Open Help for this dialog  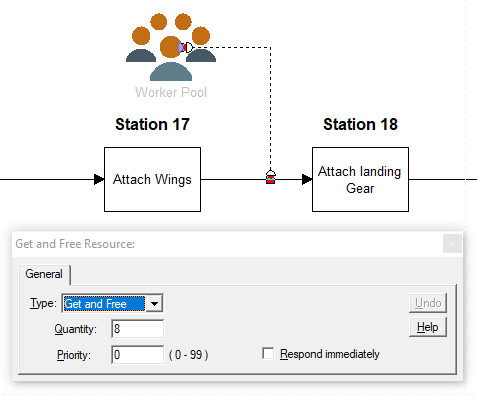[428, 327]
